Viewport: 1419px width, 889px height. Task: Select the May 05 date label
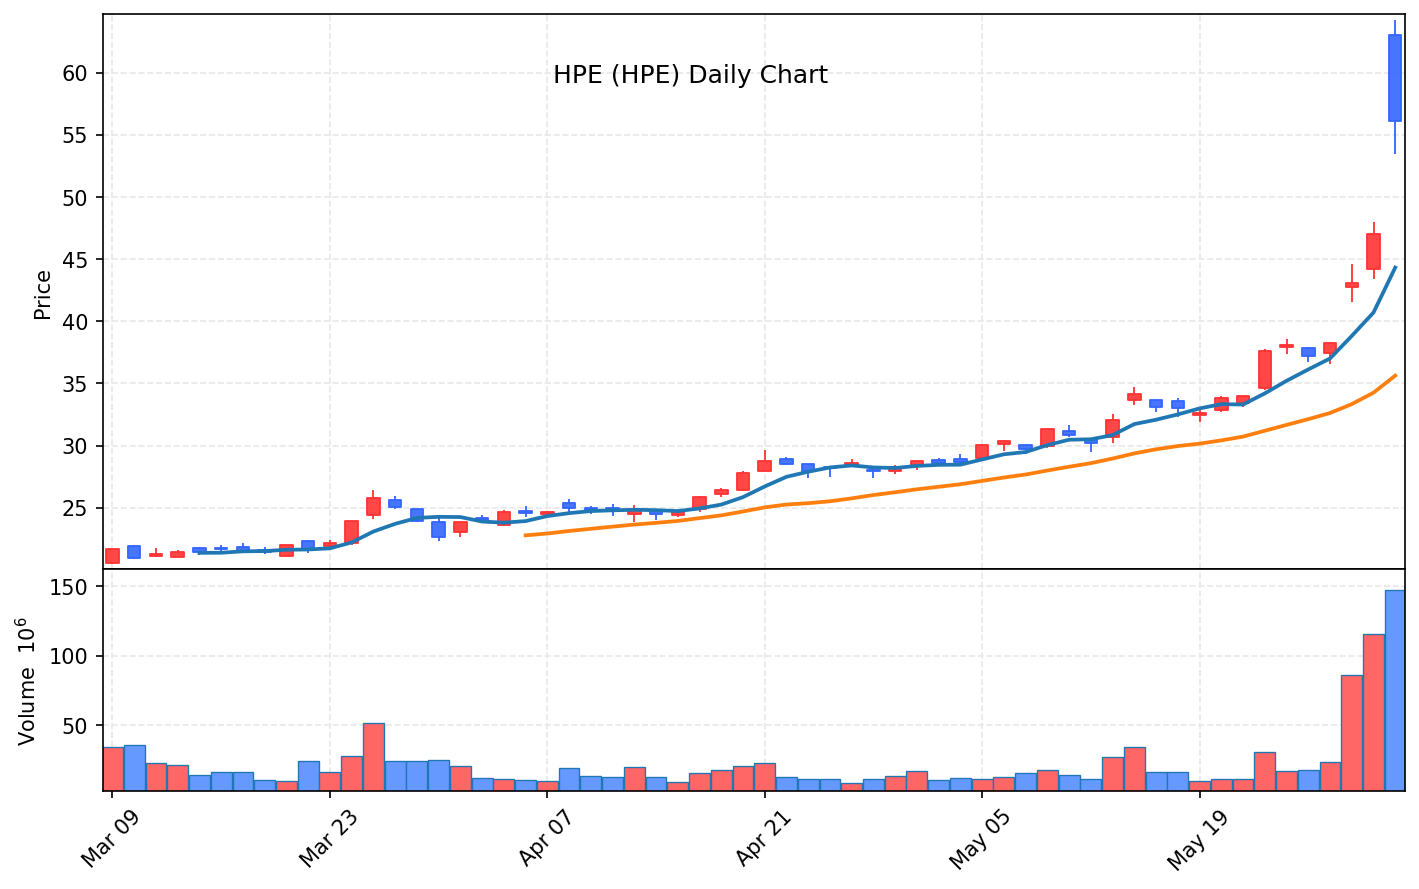[982, 840]
